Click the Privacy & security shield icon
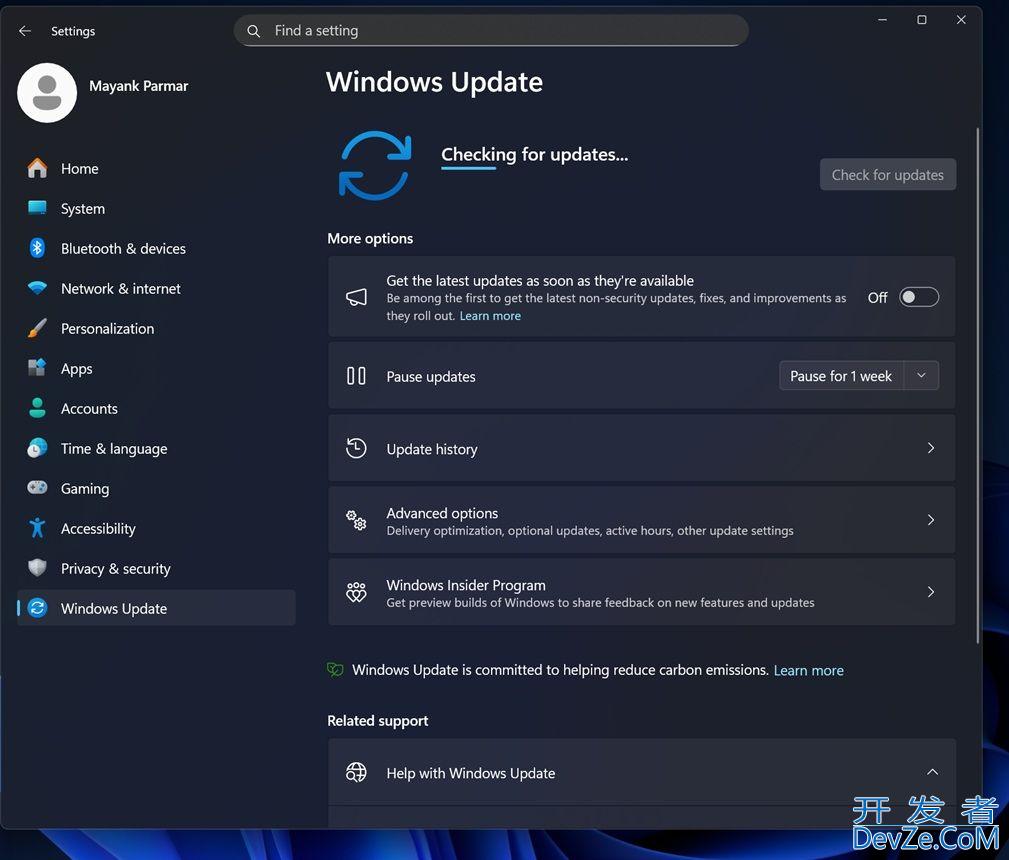 (x=37, y=568)
